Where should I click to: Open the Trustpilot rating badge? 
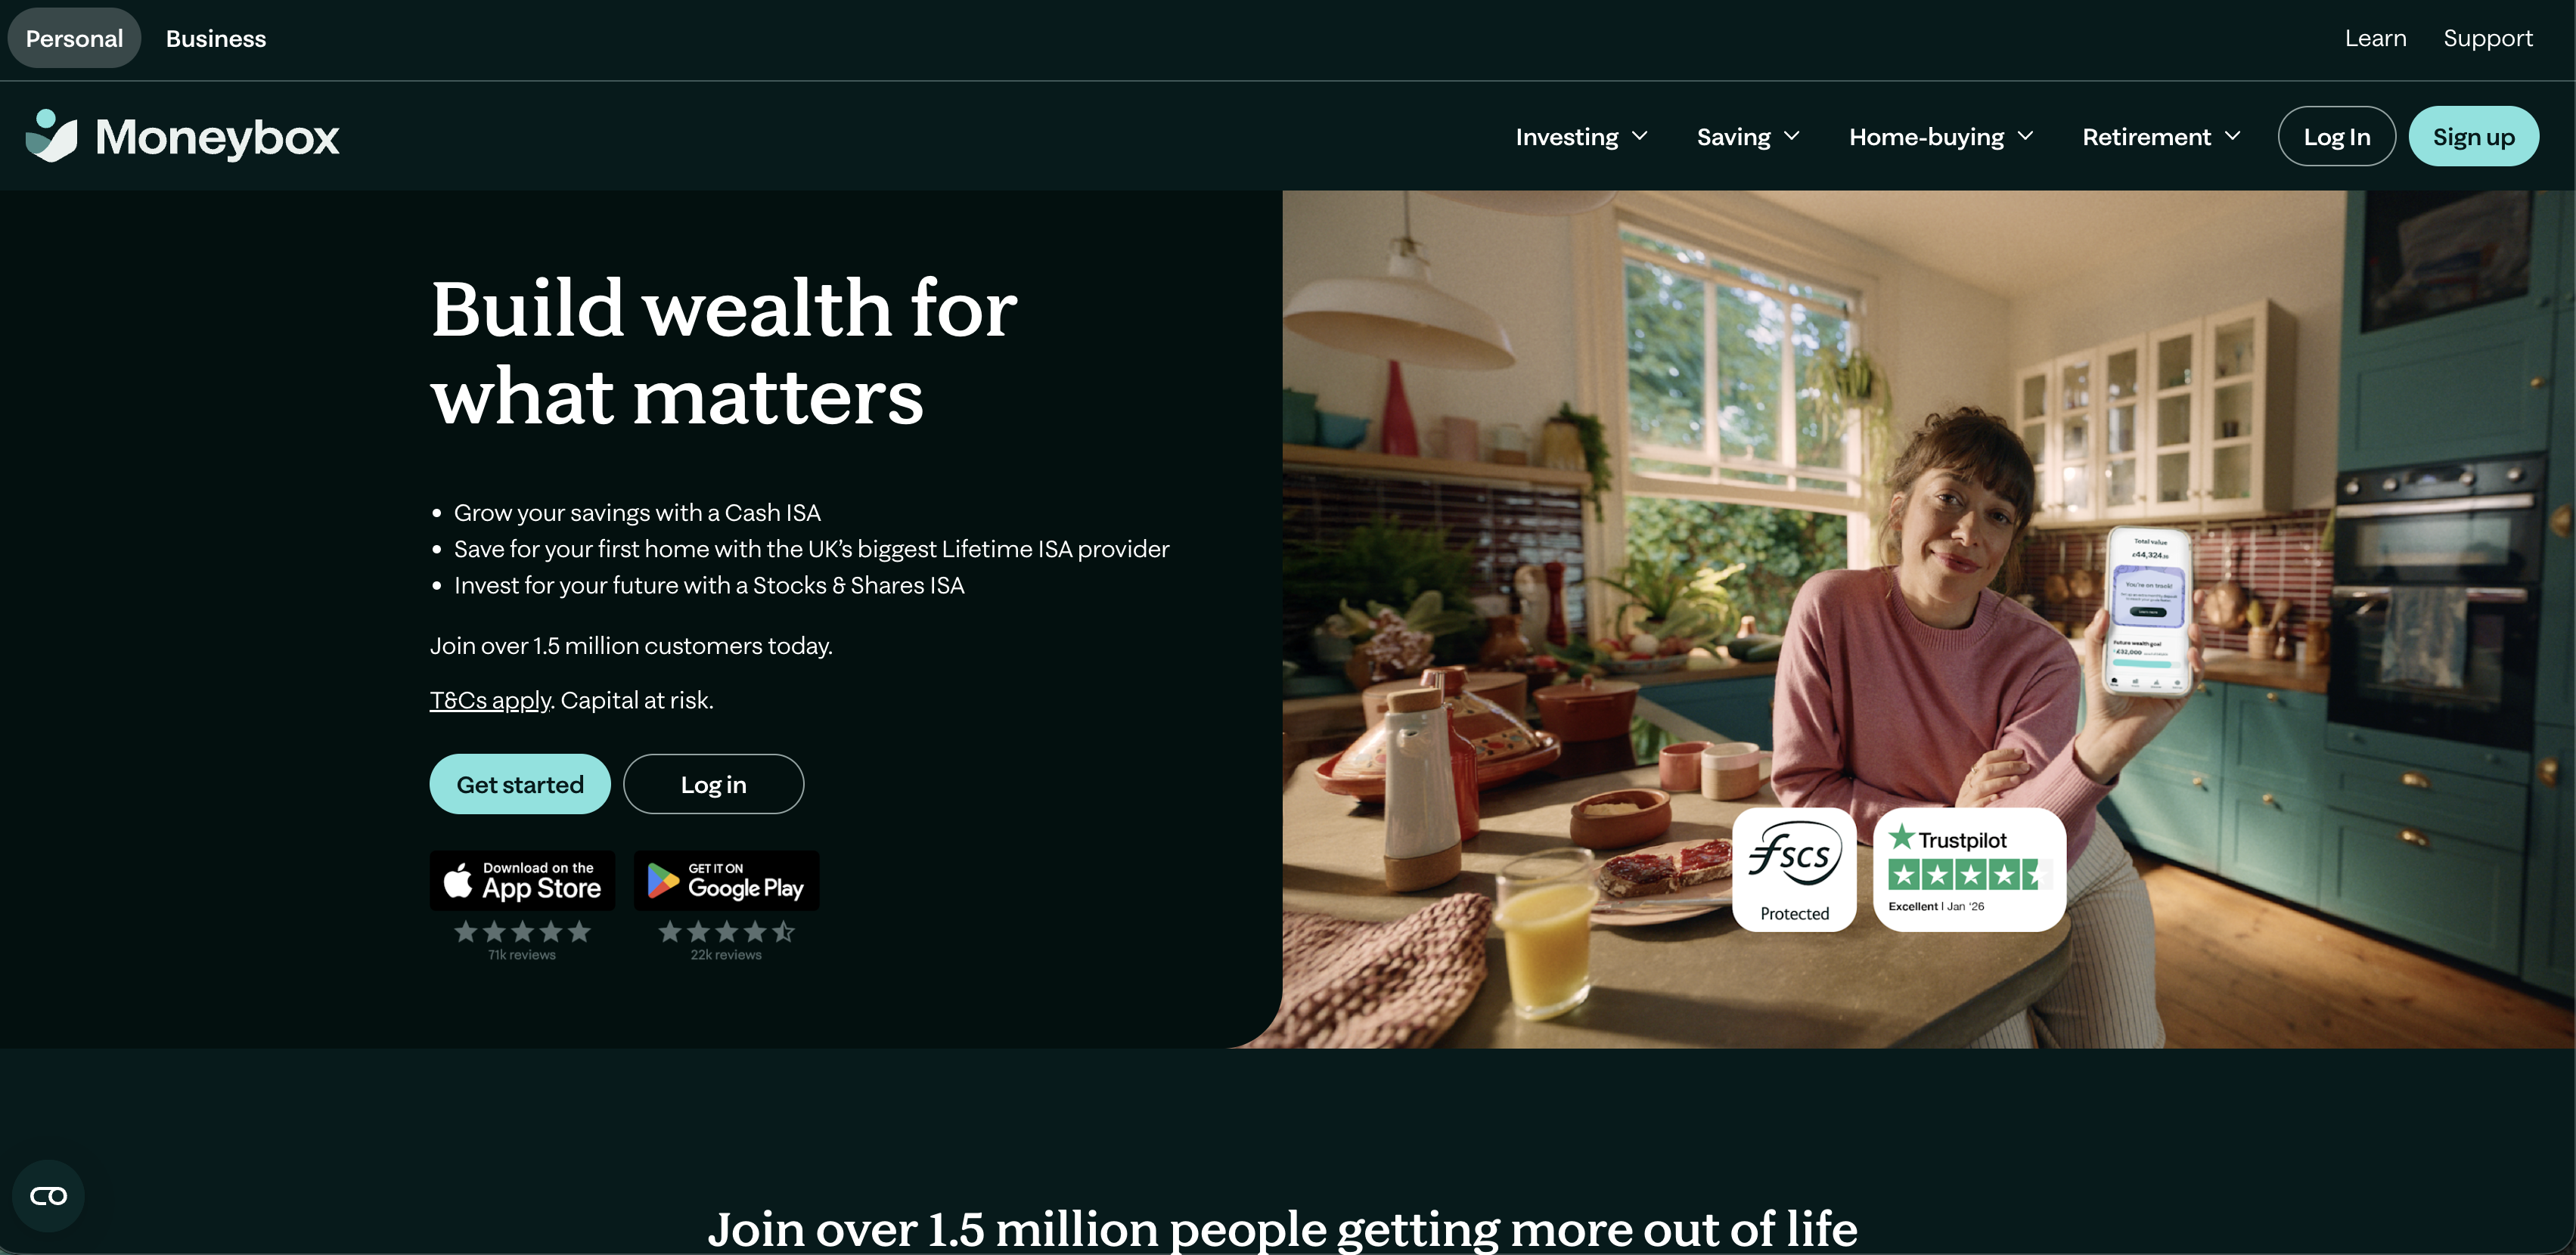coord(1969,869)
